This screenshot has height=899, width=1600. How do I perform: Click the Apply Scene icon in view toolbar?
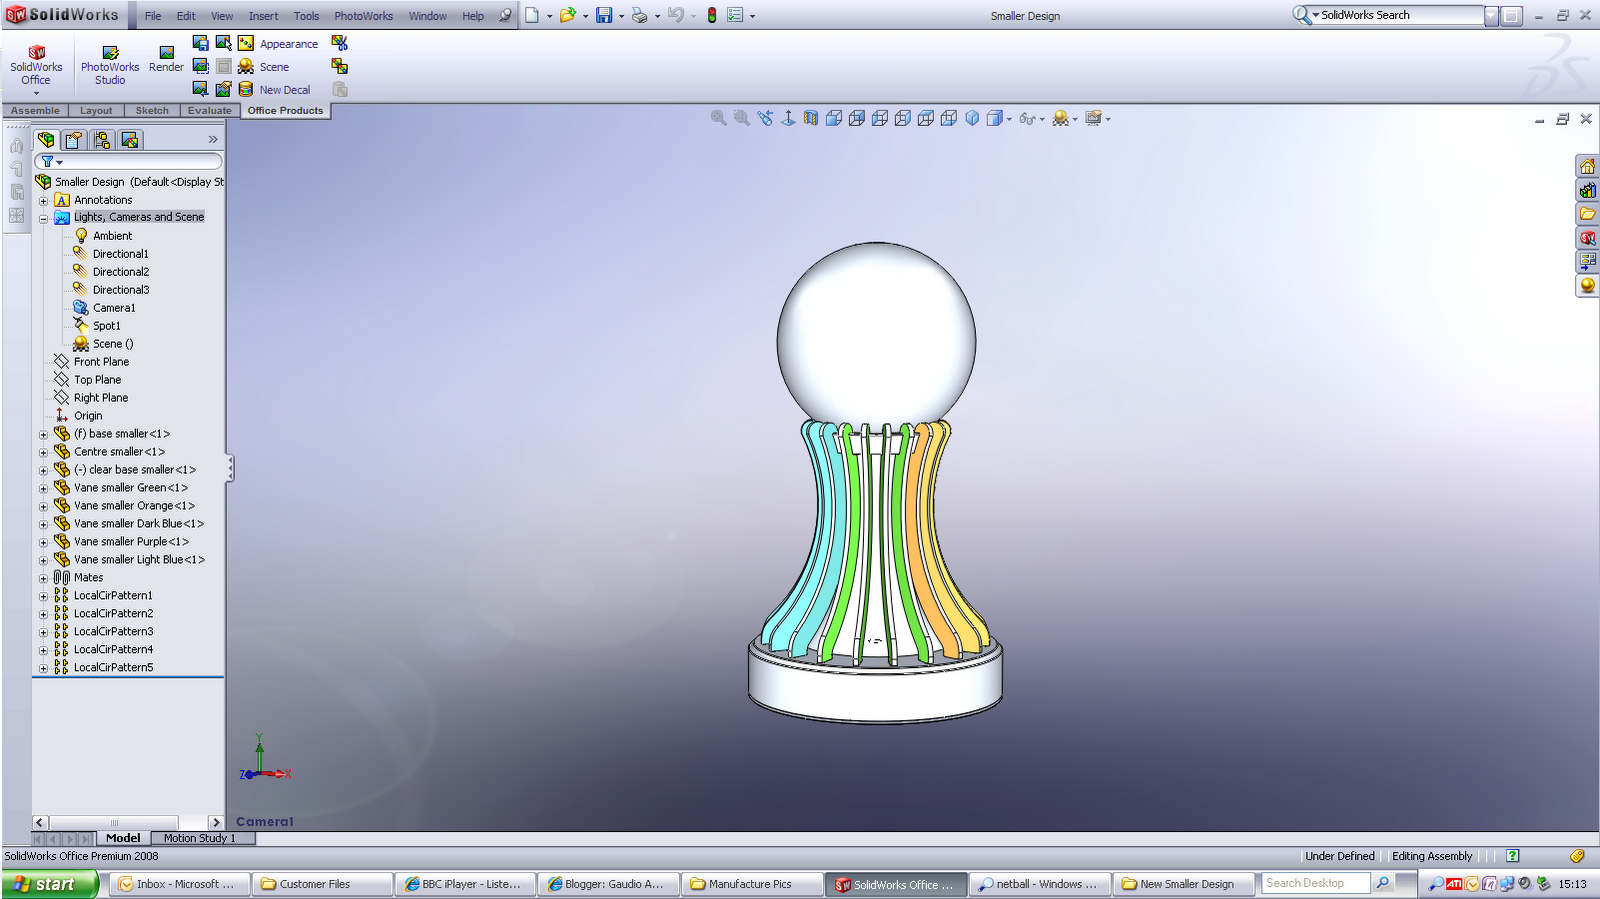(1060, 118)
